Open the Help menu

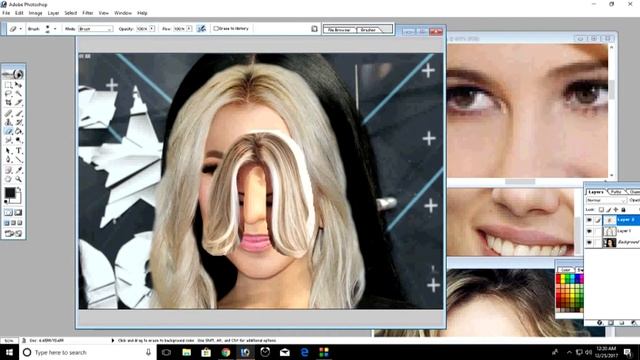pos(142,13)
